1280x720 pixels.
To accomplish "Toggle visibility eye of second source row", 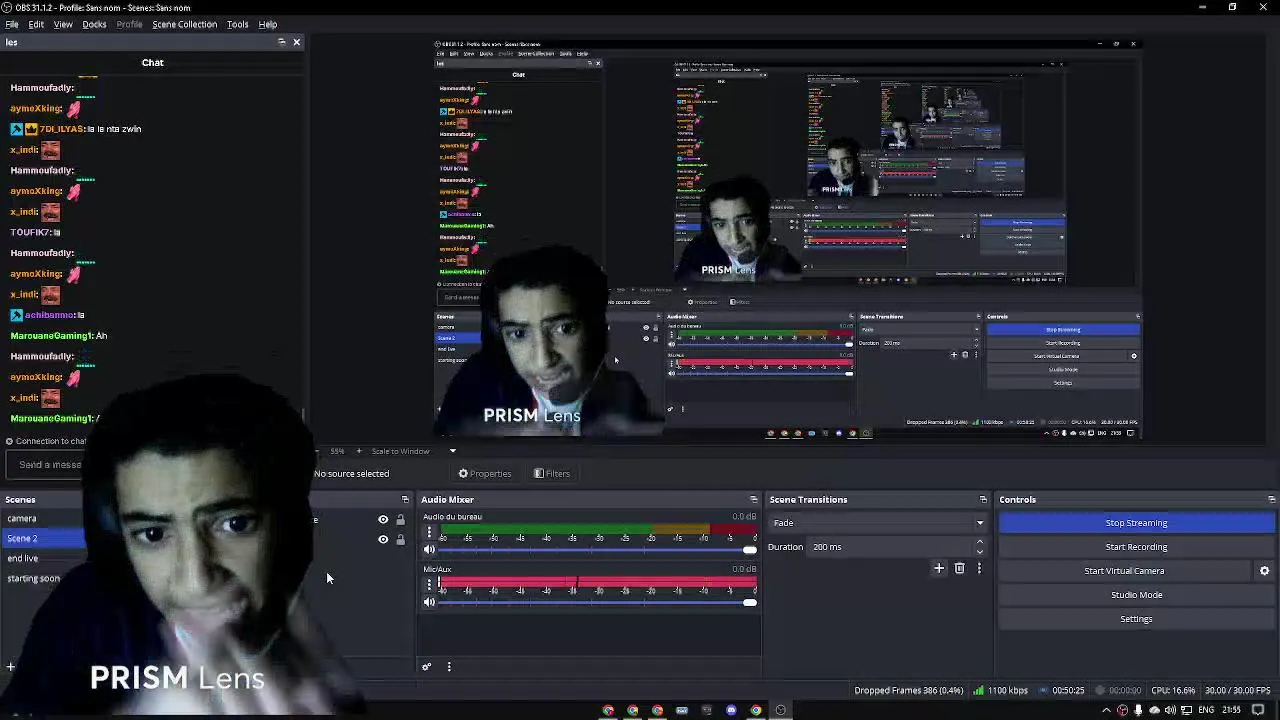I will (383, 540).
